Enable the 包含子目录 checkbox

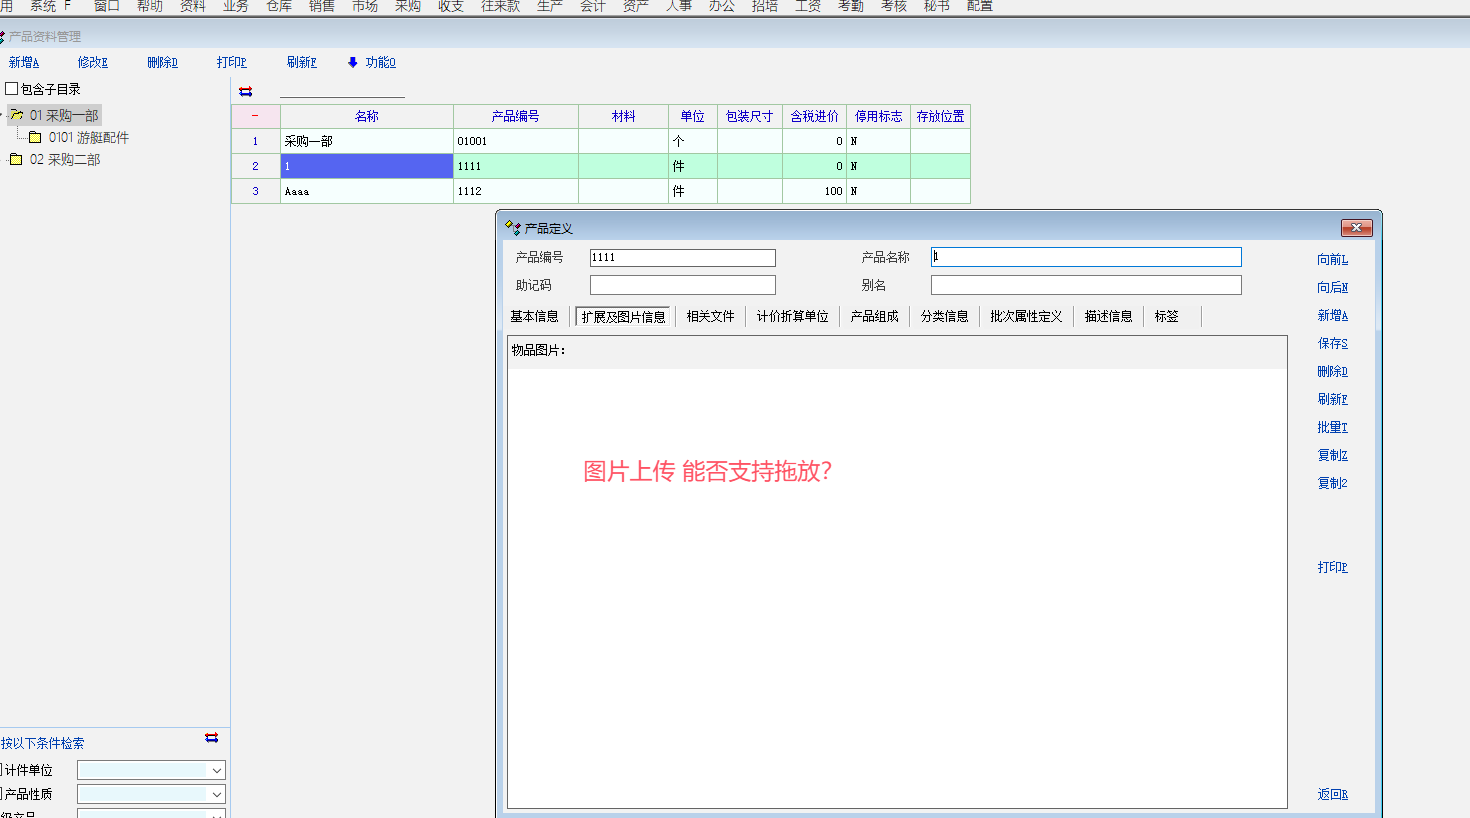pyautogui.click(x=12, y=89)
